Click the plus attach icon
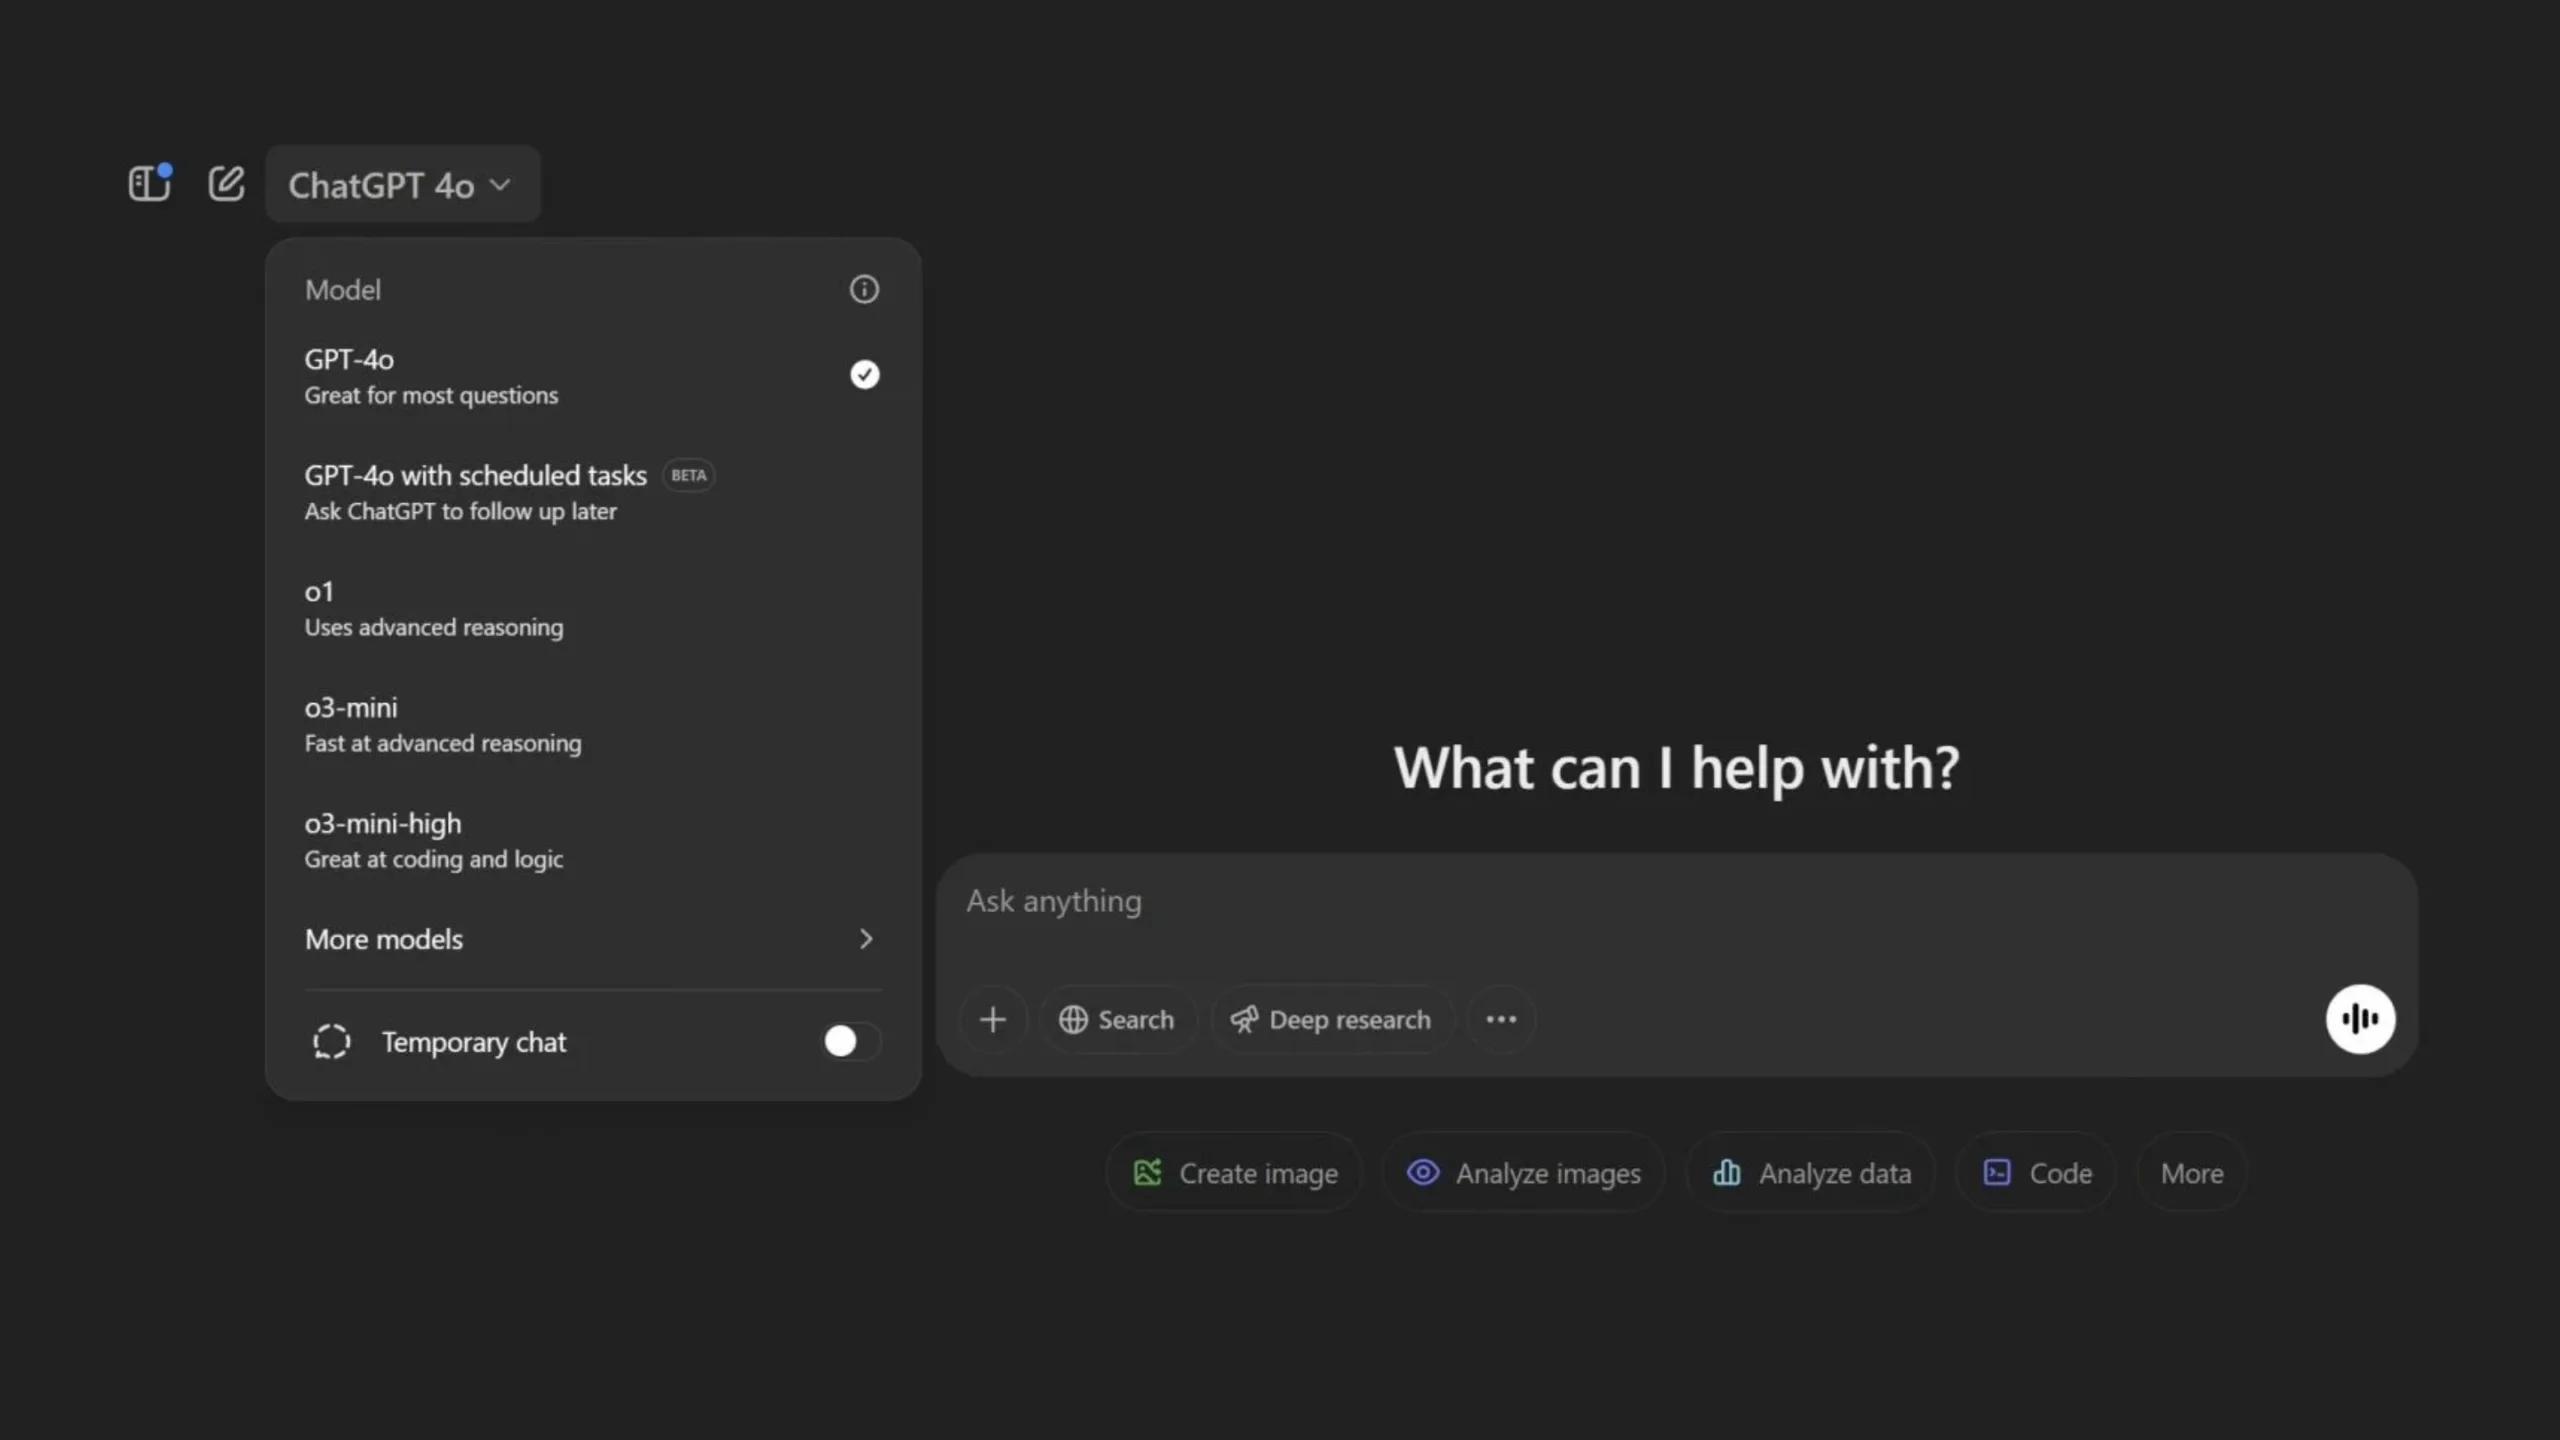This screenshot has height=1440, width=2560. tap(993, 1020)
